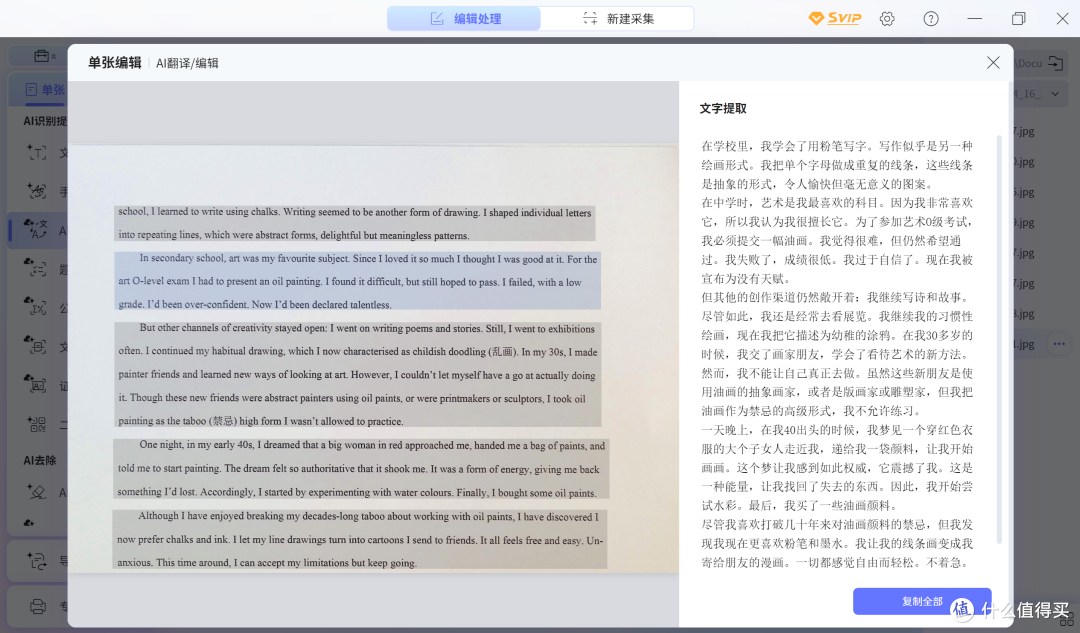Close the 单张编辑 dialog
The image size is (1080, 633).
click(993, 63)
